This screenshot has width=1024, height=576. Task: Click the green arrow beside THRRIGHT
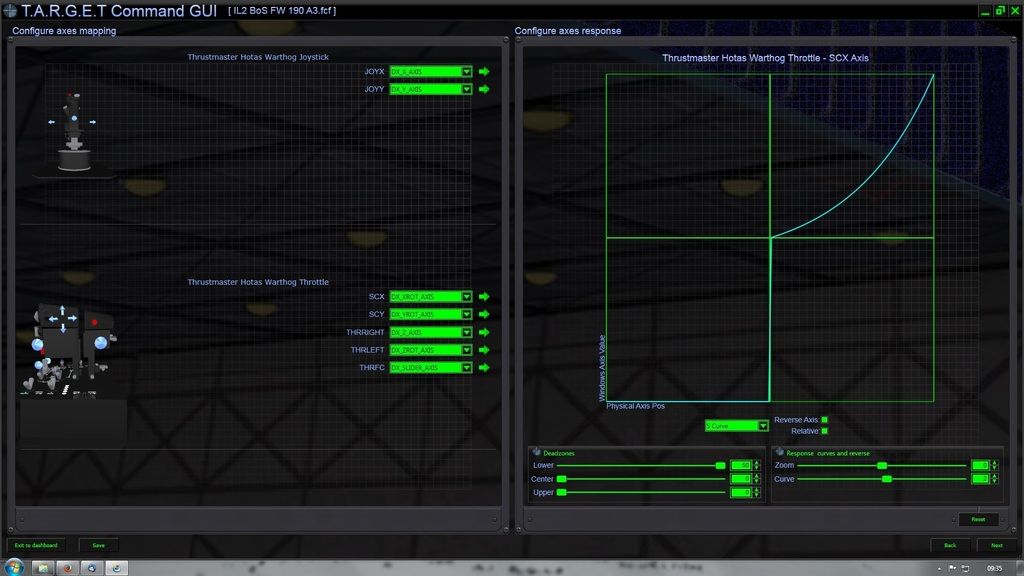coord(484,332)
